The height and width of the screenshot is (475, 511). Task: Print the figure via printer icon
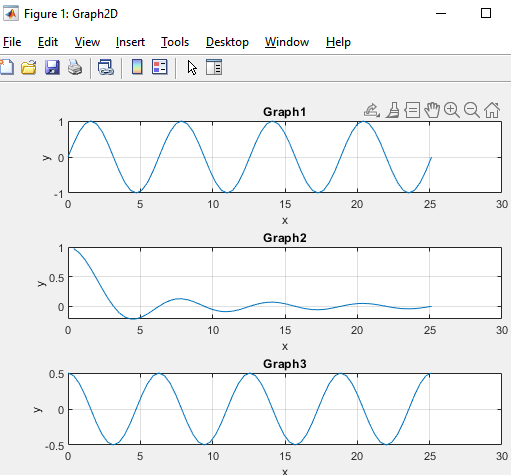click(x=75, y=67)
